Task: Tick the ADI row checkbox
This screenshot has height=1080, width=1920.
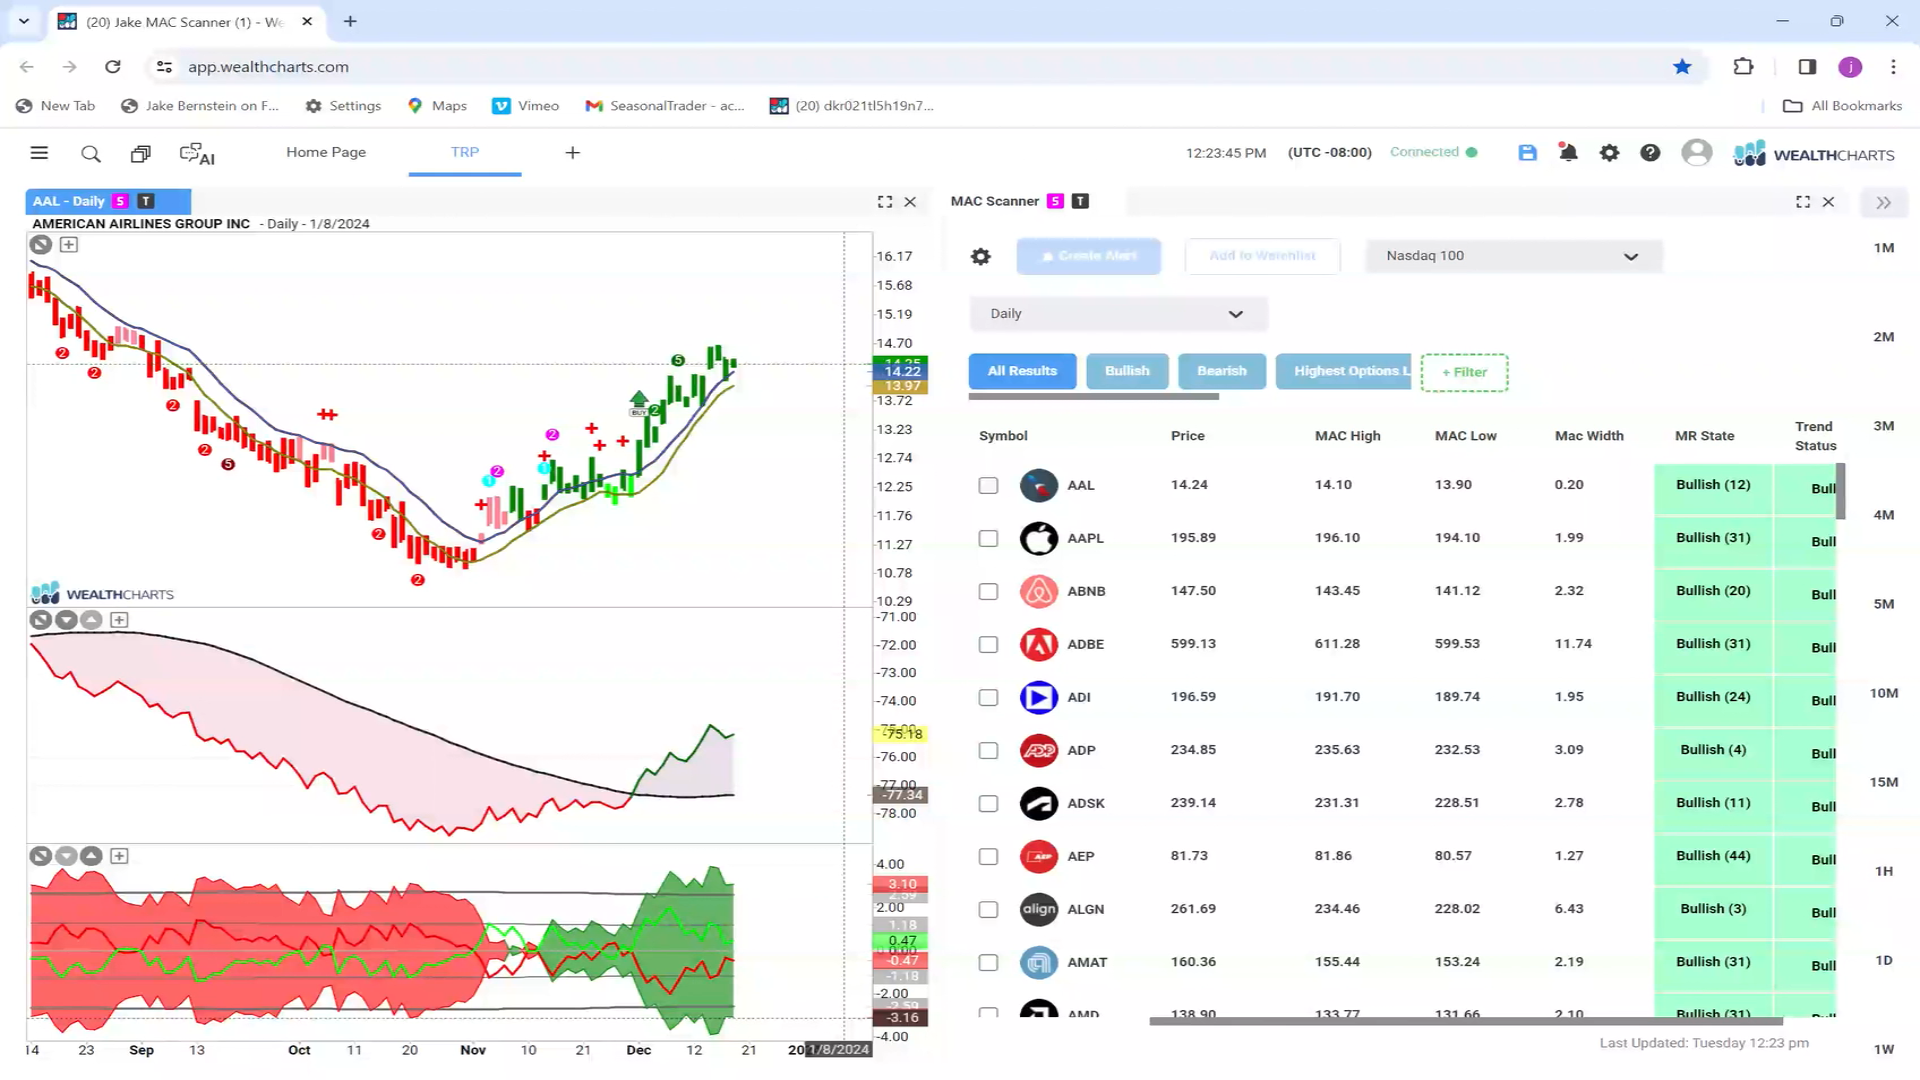Action: [988, 698]
